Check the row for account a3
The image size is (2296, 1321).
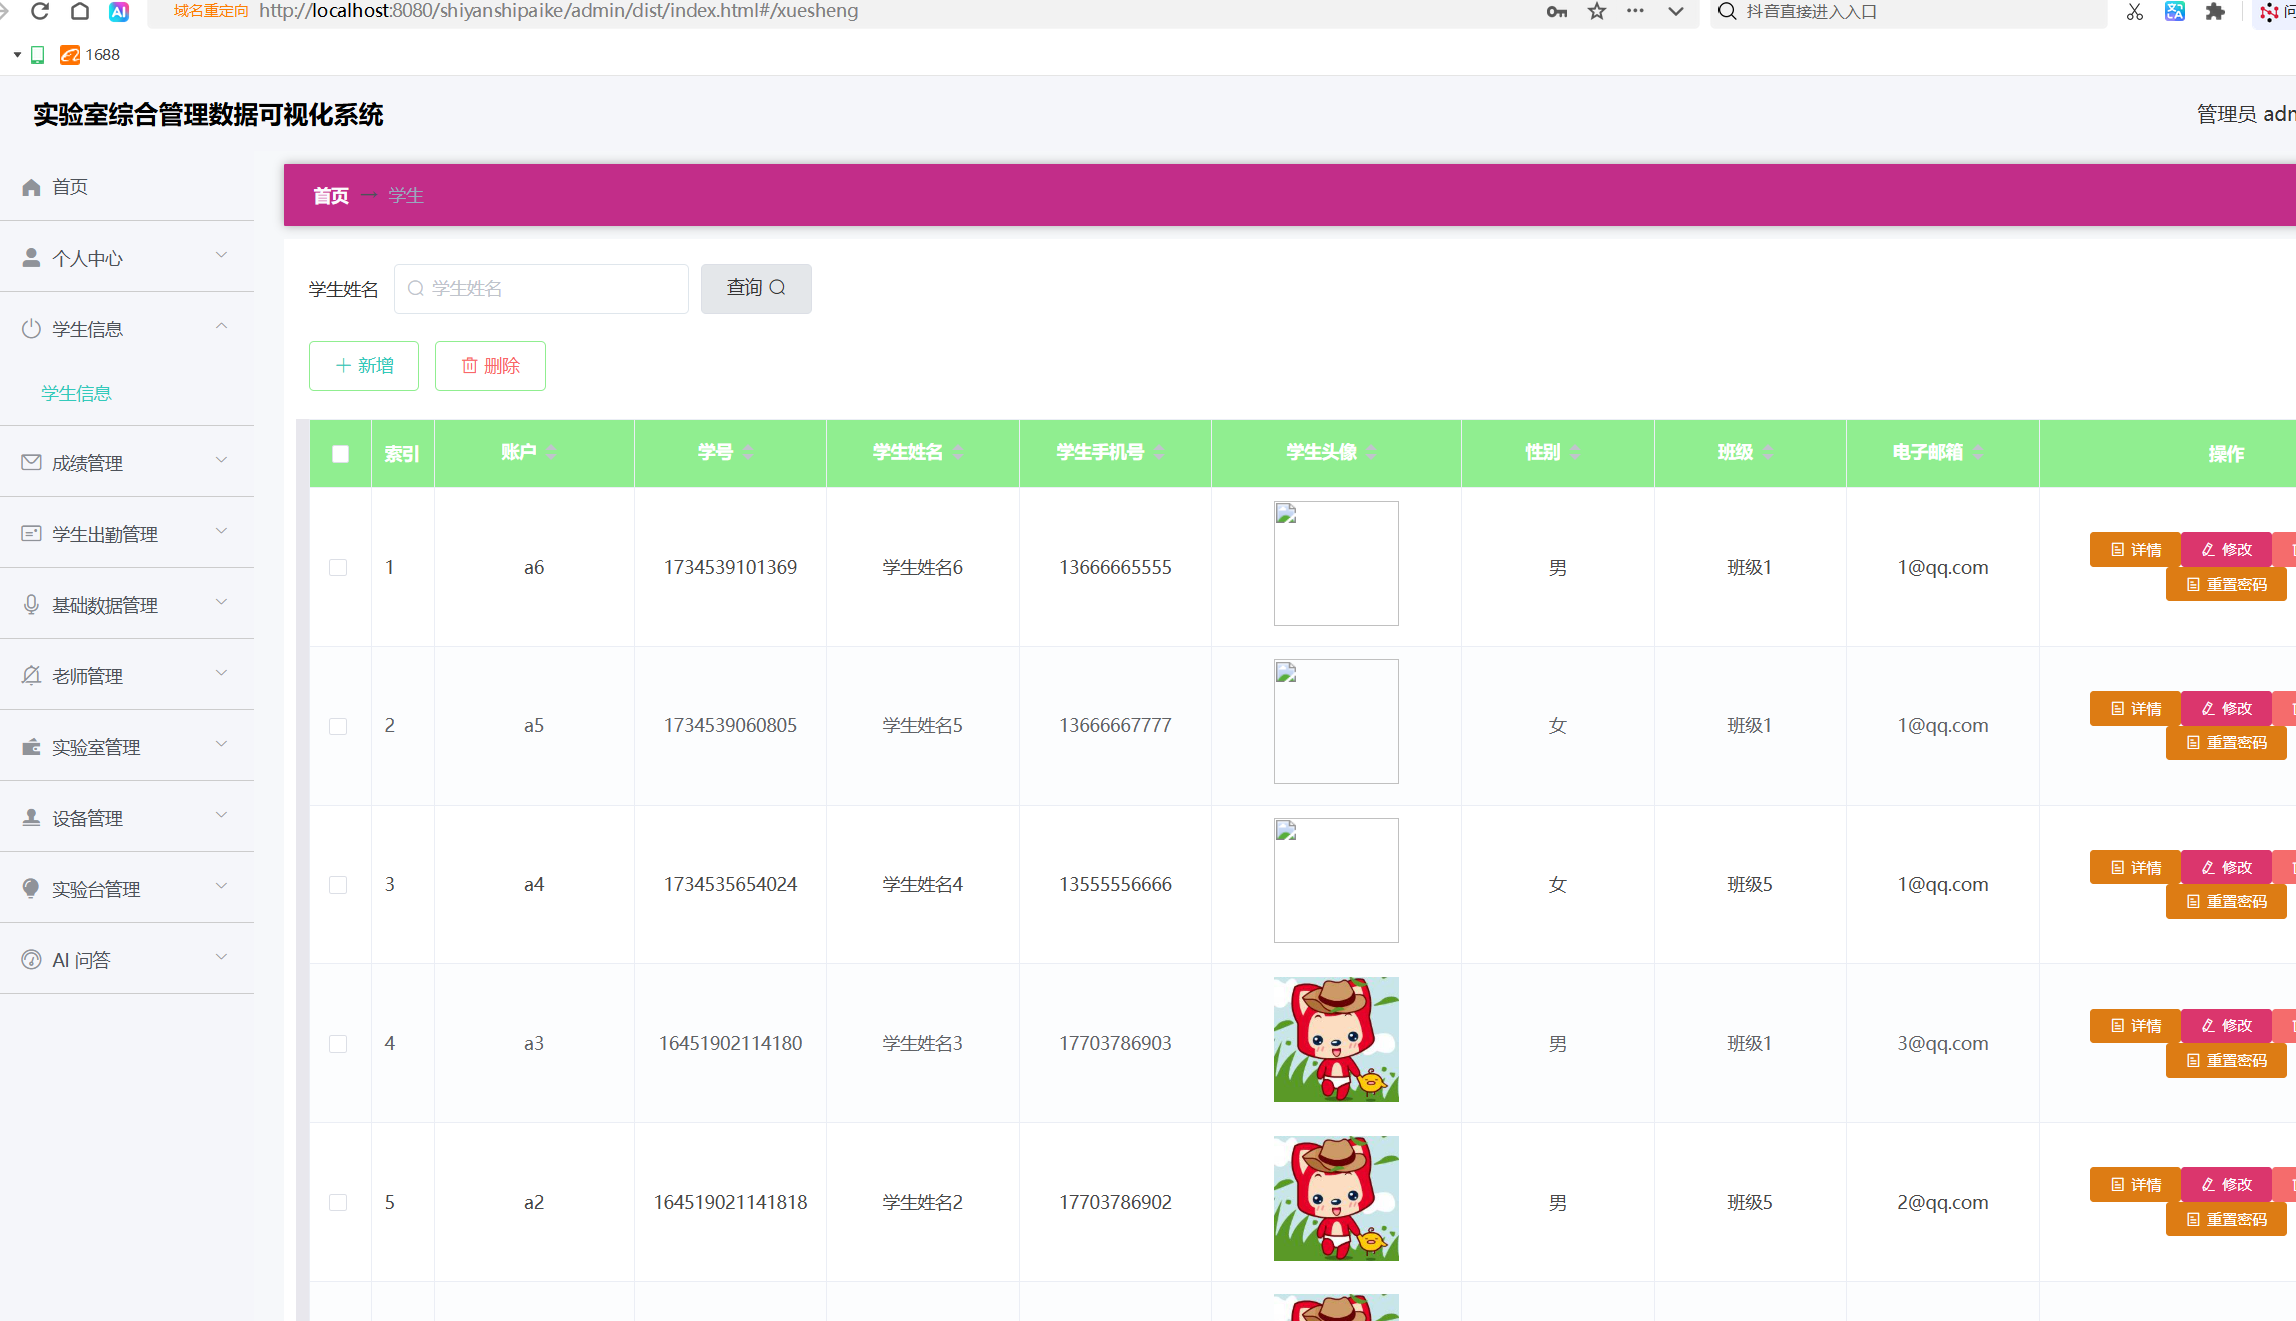pyautogui.click(x=338, y=1044)
